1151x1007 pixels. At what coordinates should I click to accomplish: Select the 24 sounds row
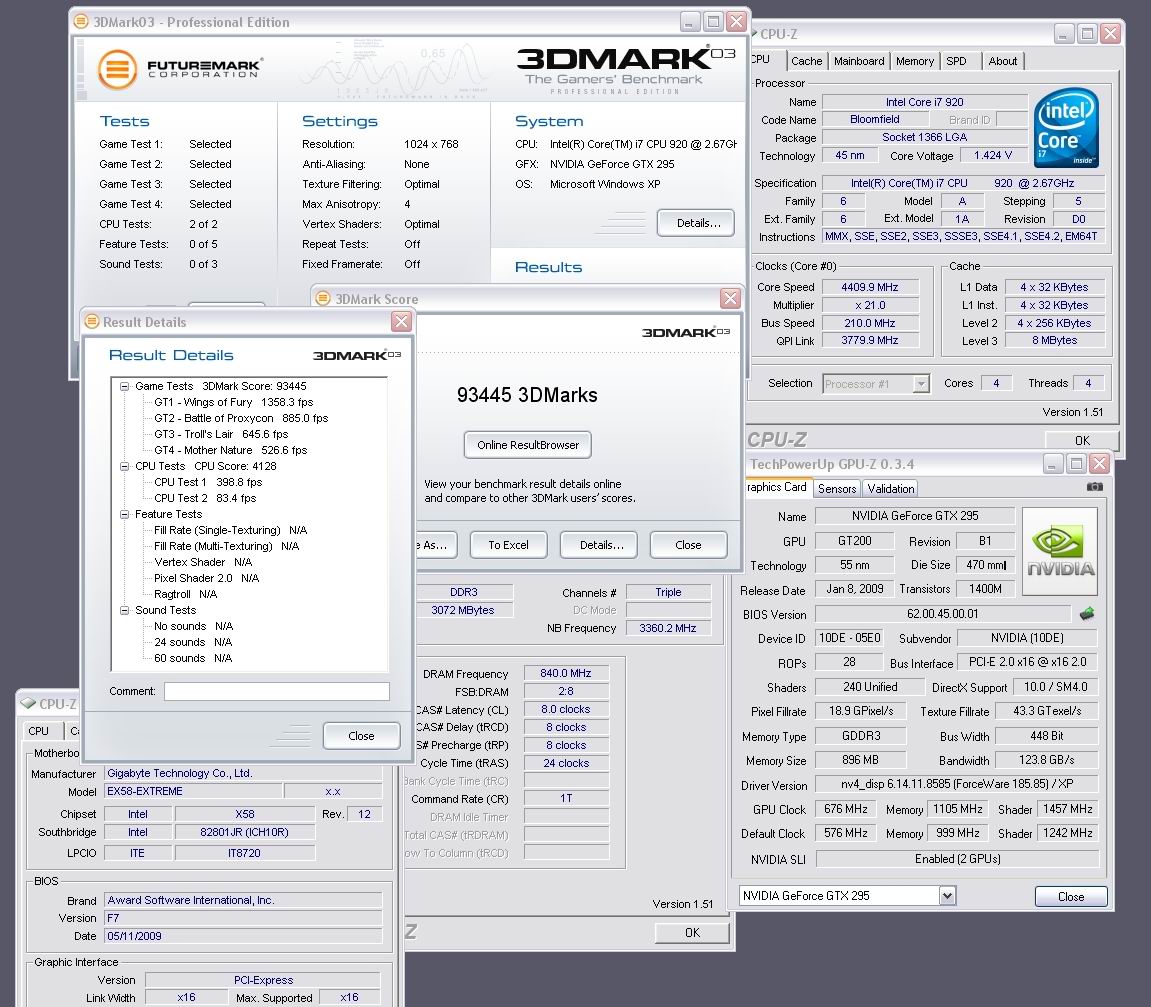click(193, 642)
